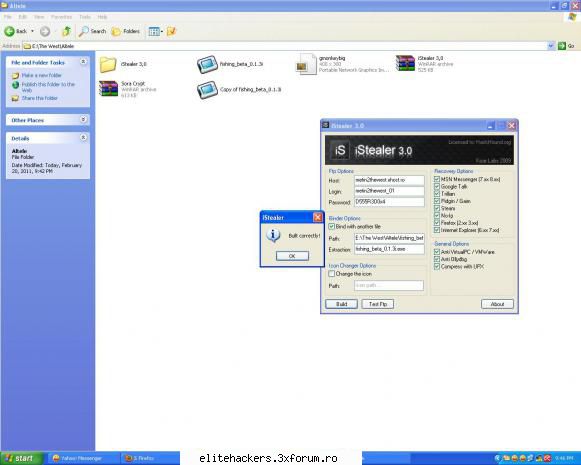
Task: Toggle Compress with UPX option
Action: pyautogui.click(x=437, y=266)
